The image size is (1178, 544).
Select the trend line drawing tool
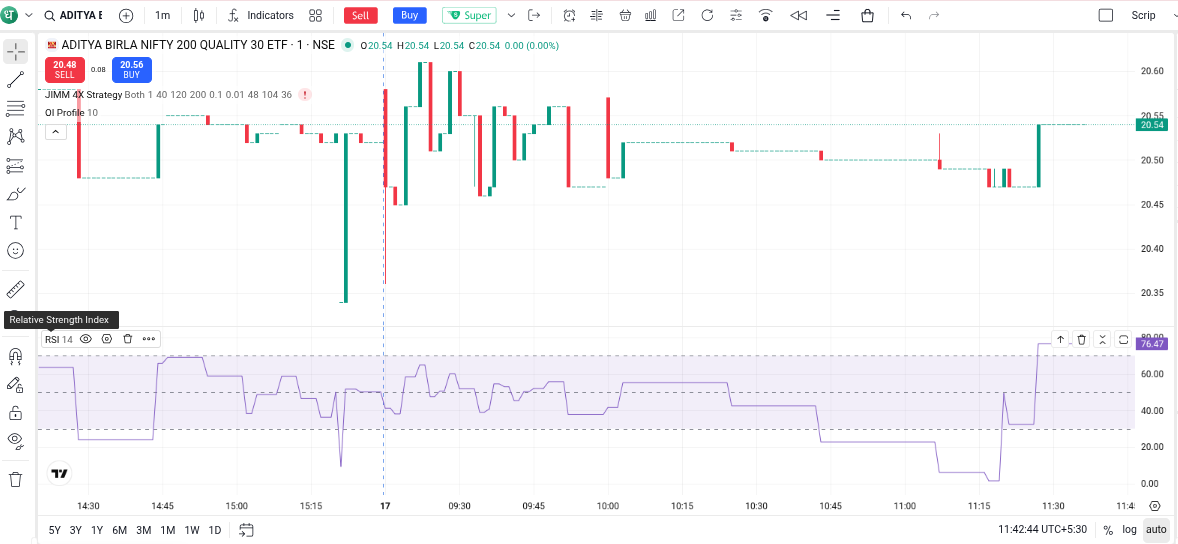point(16,80)
